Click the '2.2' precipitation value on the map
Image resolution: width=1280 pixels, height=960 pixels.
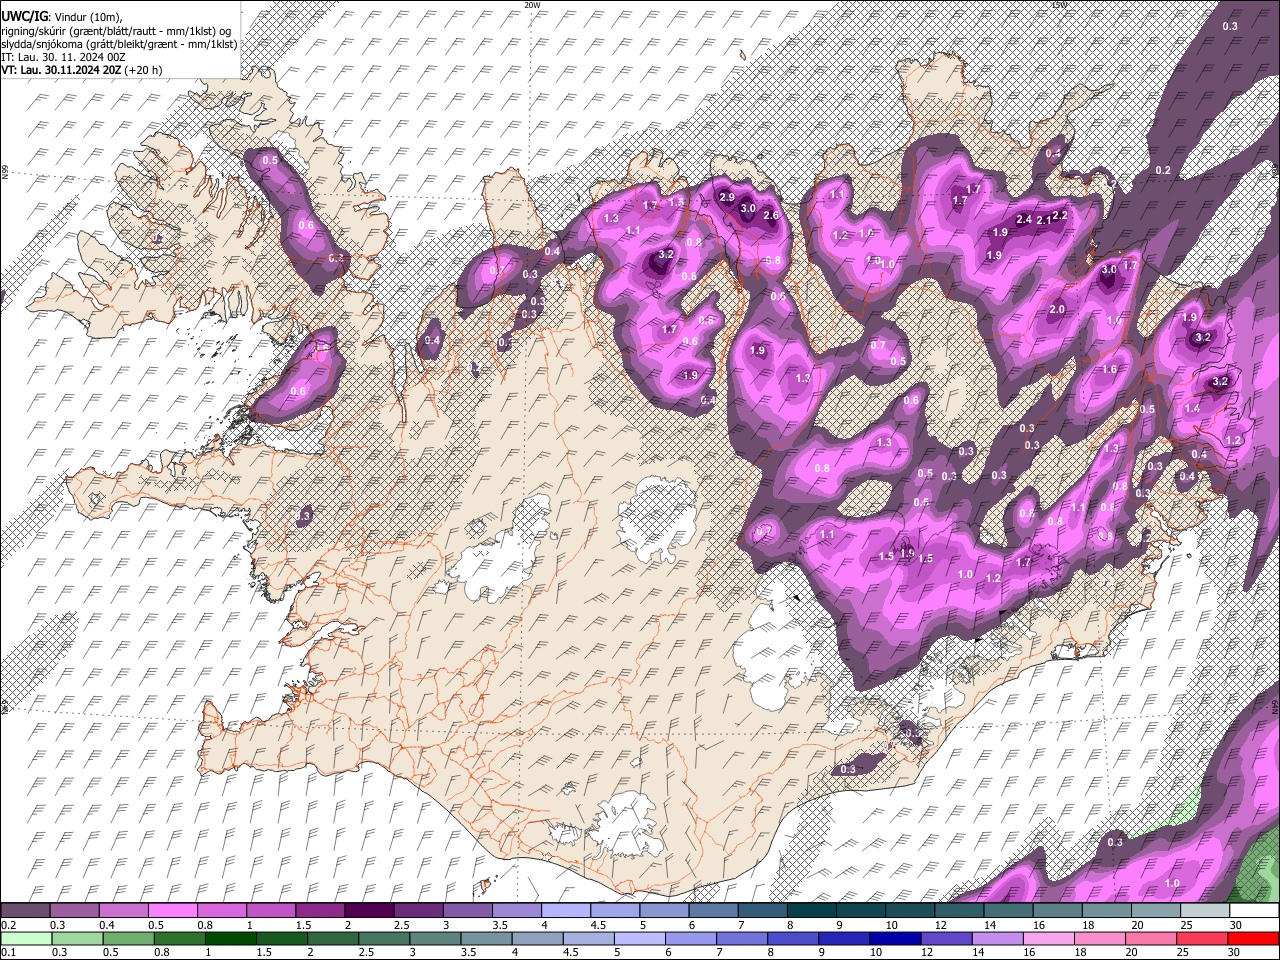pos(1061,215)
